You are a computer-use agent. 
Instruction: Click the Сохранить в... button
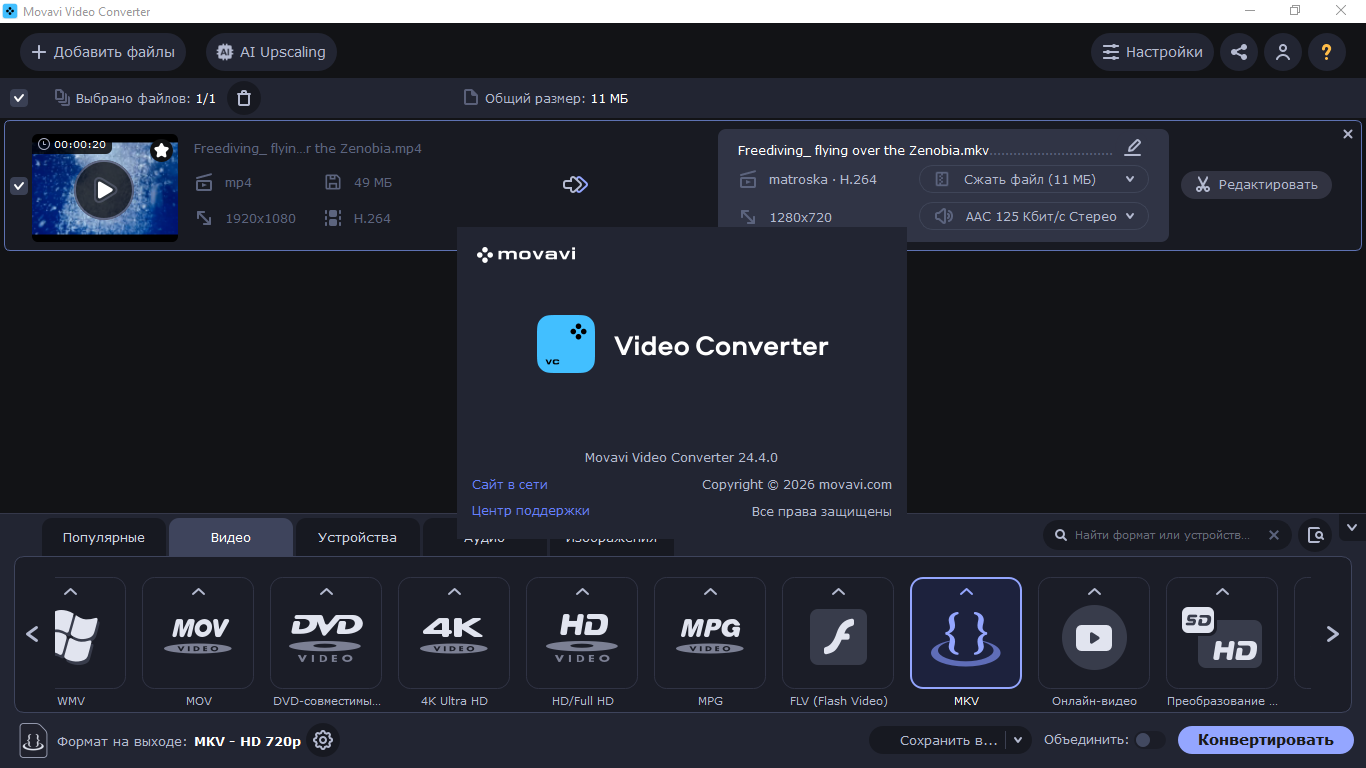coord(939,741)
